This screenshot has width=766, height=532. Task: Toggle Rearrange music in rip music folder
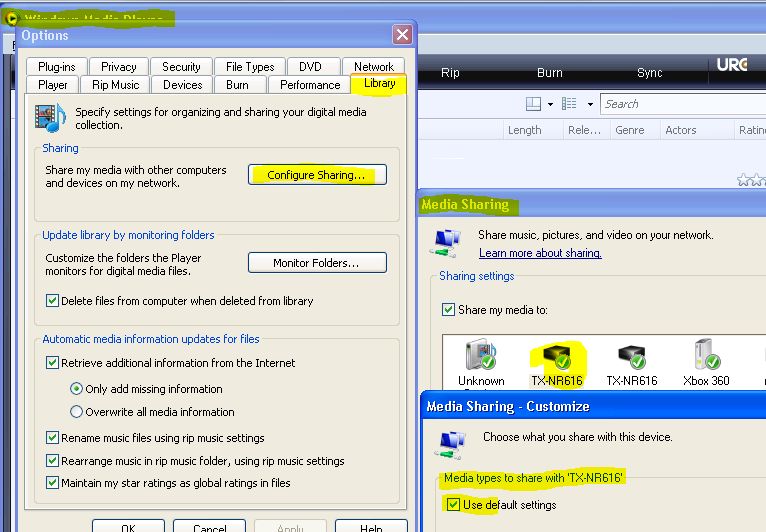click(52, 460)
